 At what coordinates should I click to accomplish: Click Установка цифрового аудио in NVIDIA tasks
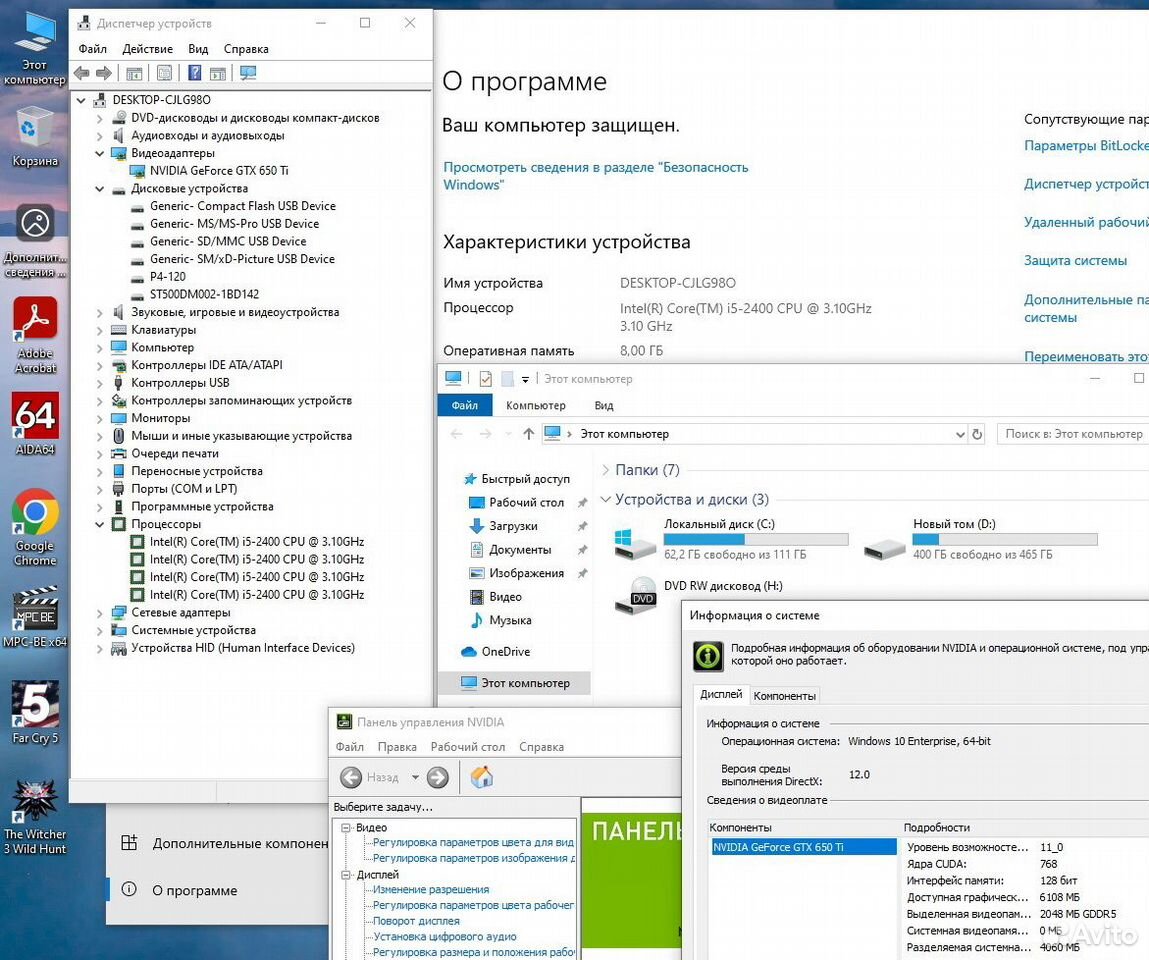point(445,936)
